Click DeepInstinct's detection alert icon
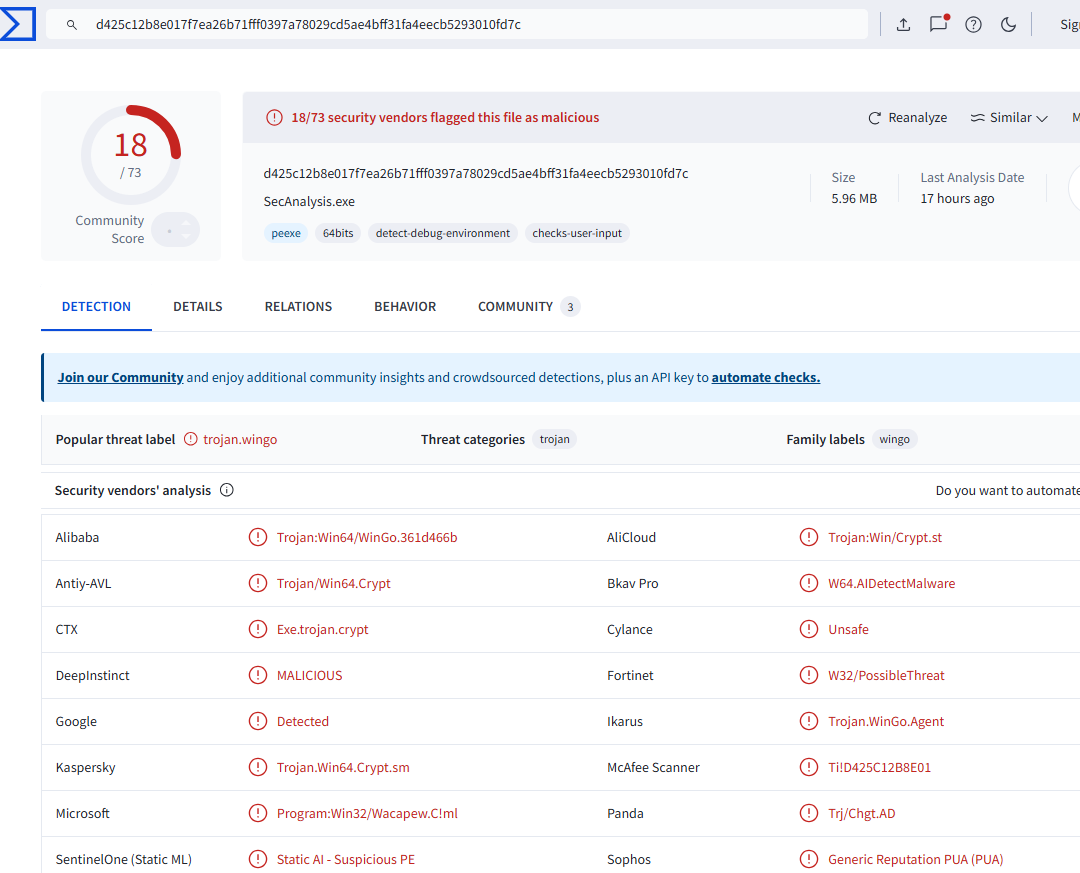This screenshot has height=873, width=1080. point(258,675)
